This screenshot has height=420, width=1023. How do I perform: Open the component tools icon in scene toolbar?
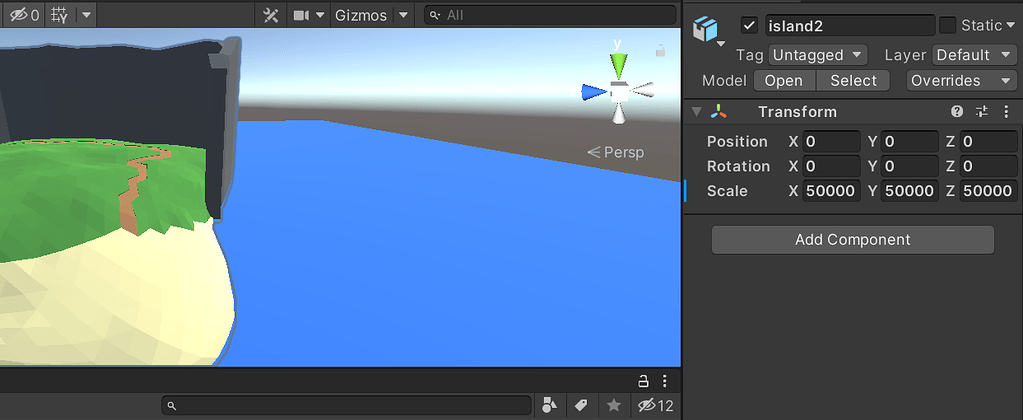pos(270,15)
